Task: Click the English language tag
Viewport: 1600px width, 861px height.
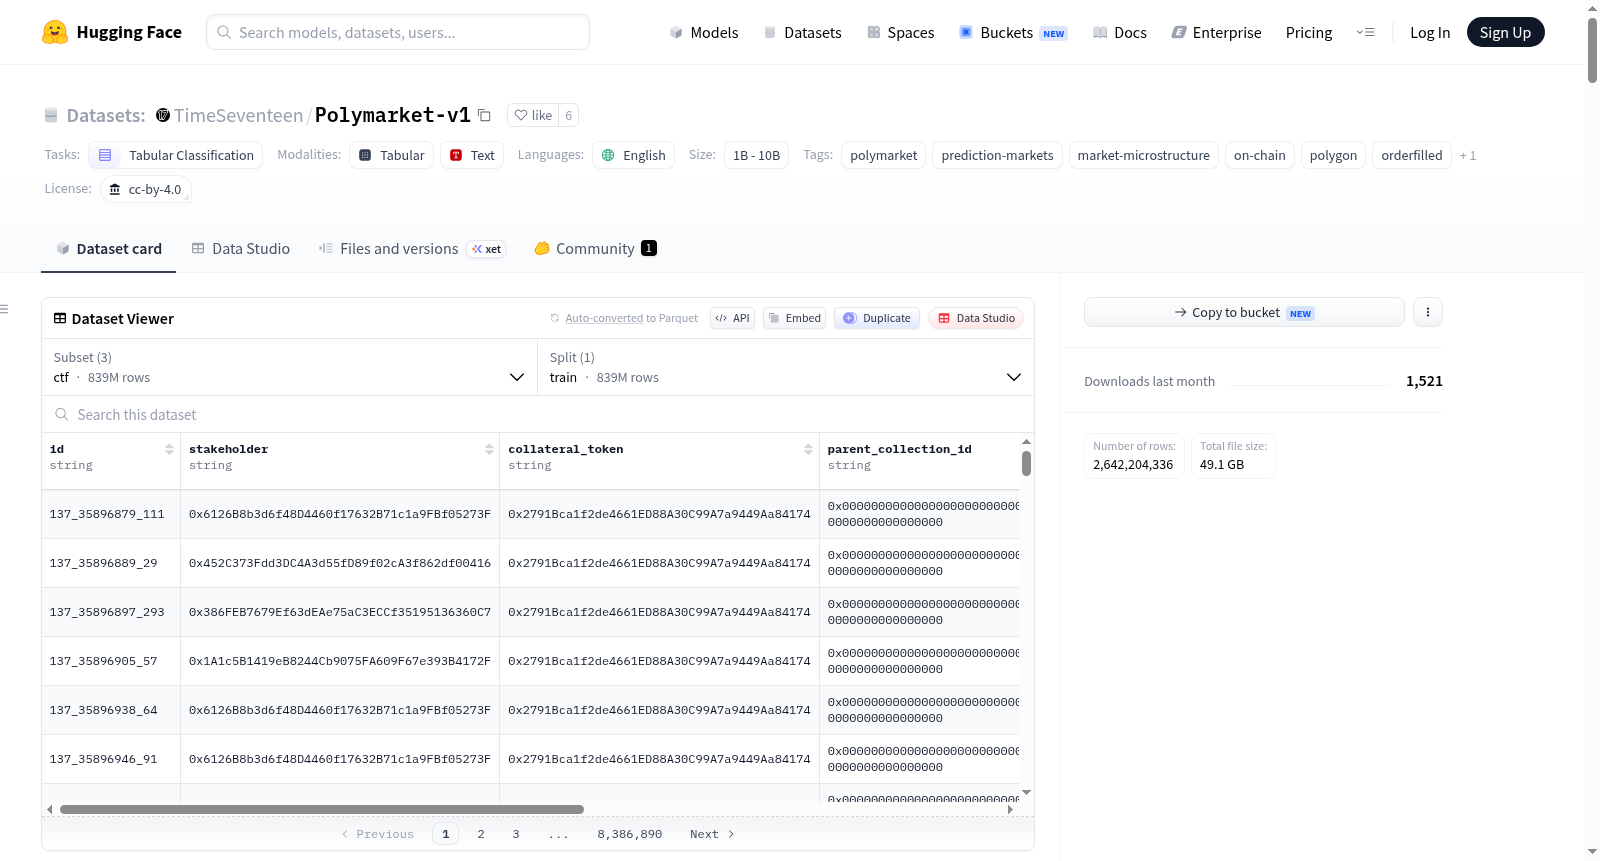Action: pyautogui.click(x=634, y=155)
